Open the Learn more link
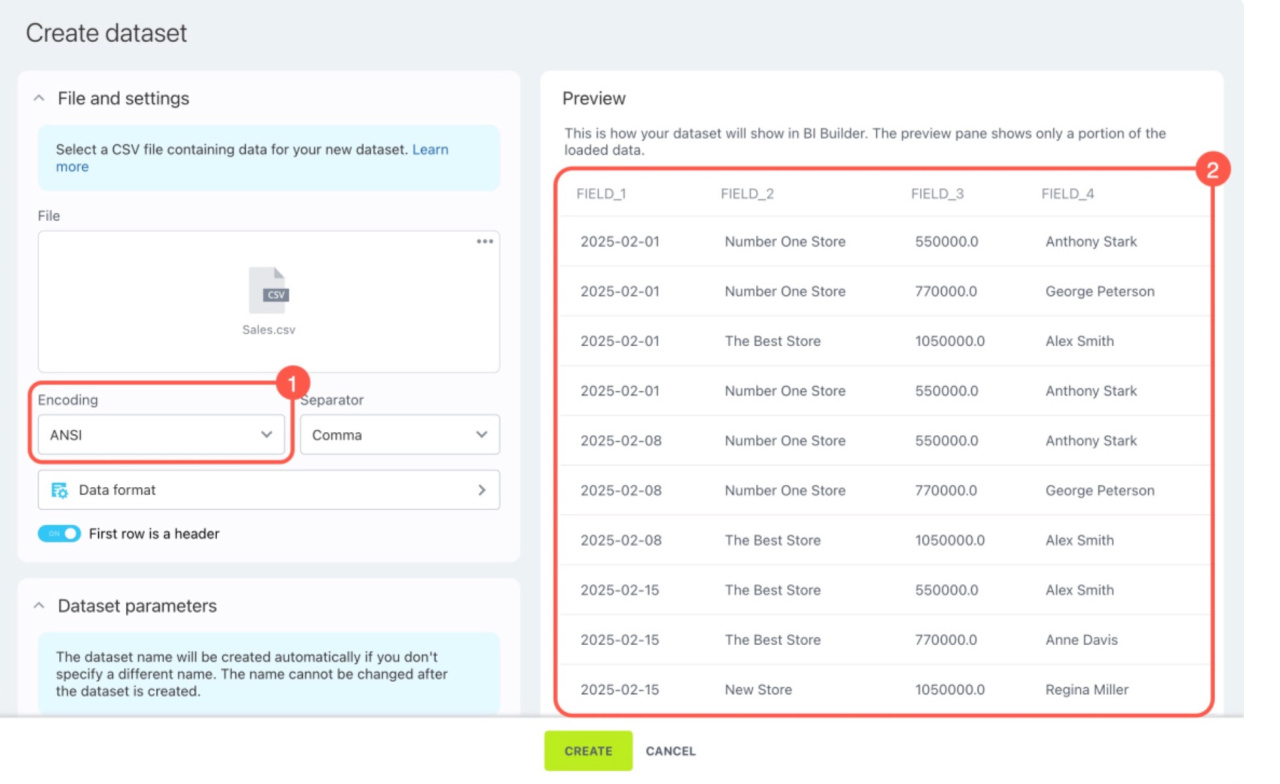 tap(430, 150)
